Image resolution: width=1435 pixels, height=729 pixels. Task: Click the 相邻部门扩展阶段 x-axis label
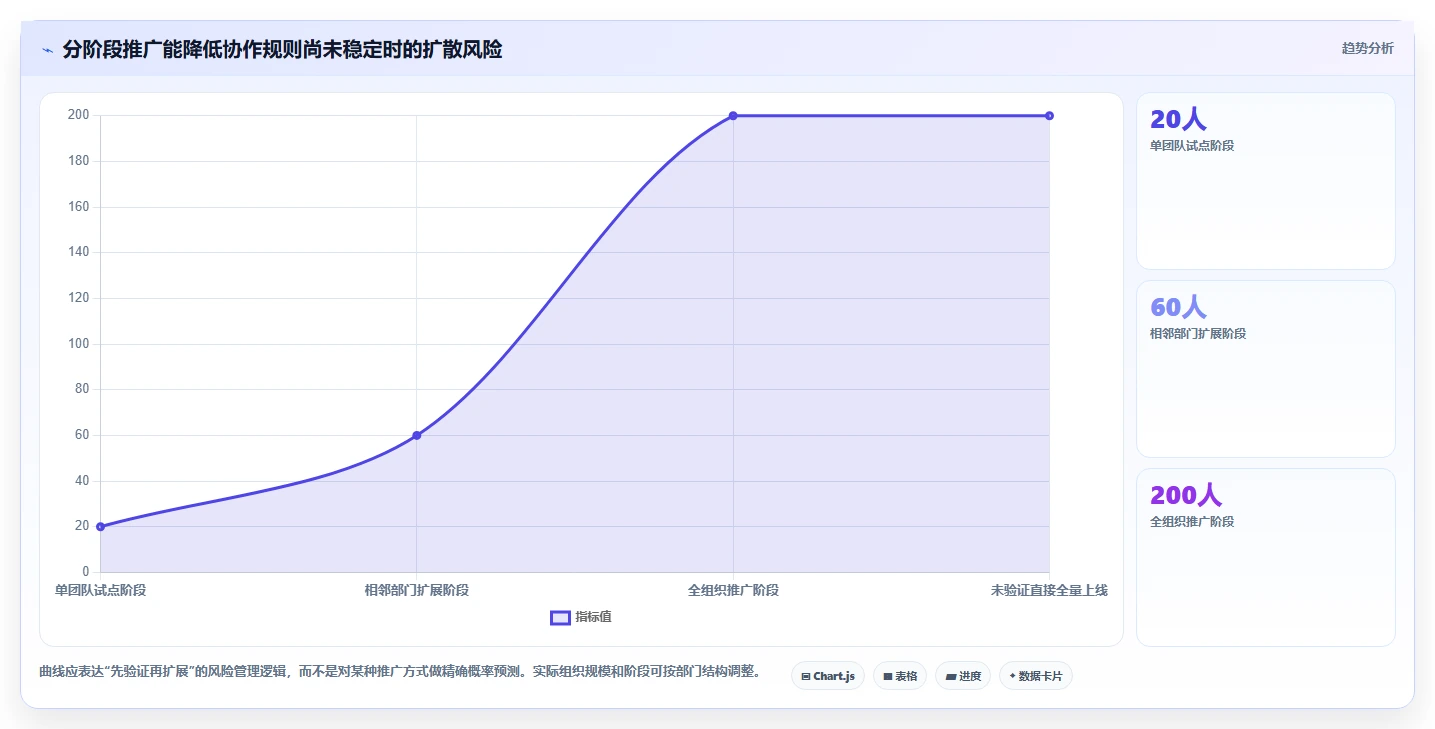click(x=417, y=590)
